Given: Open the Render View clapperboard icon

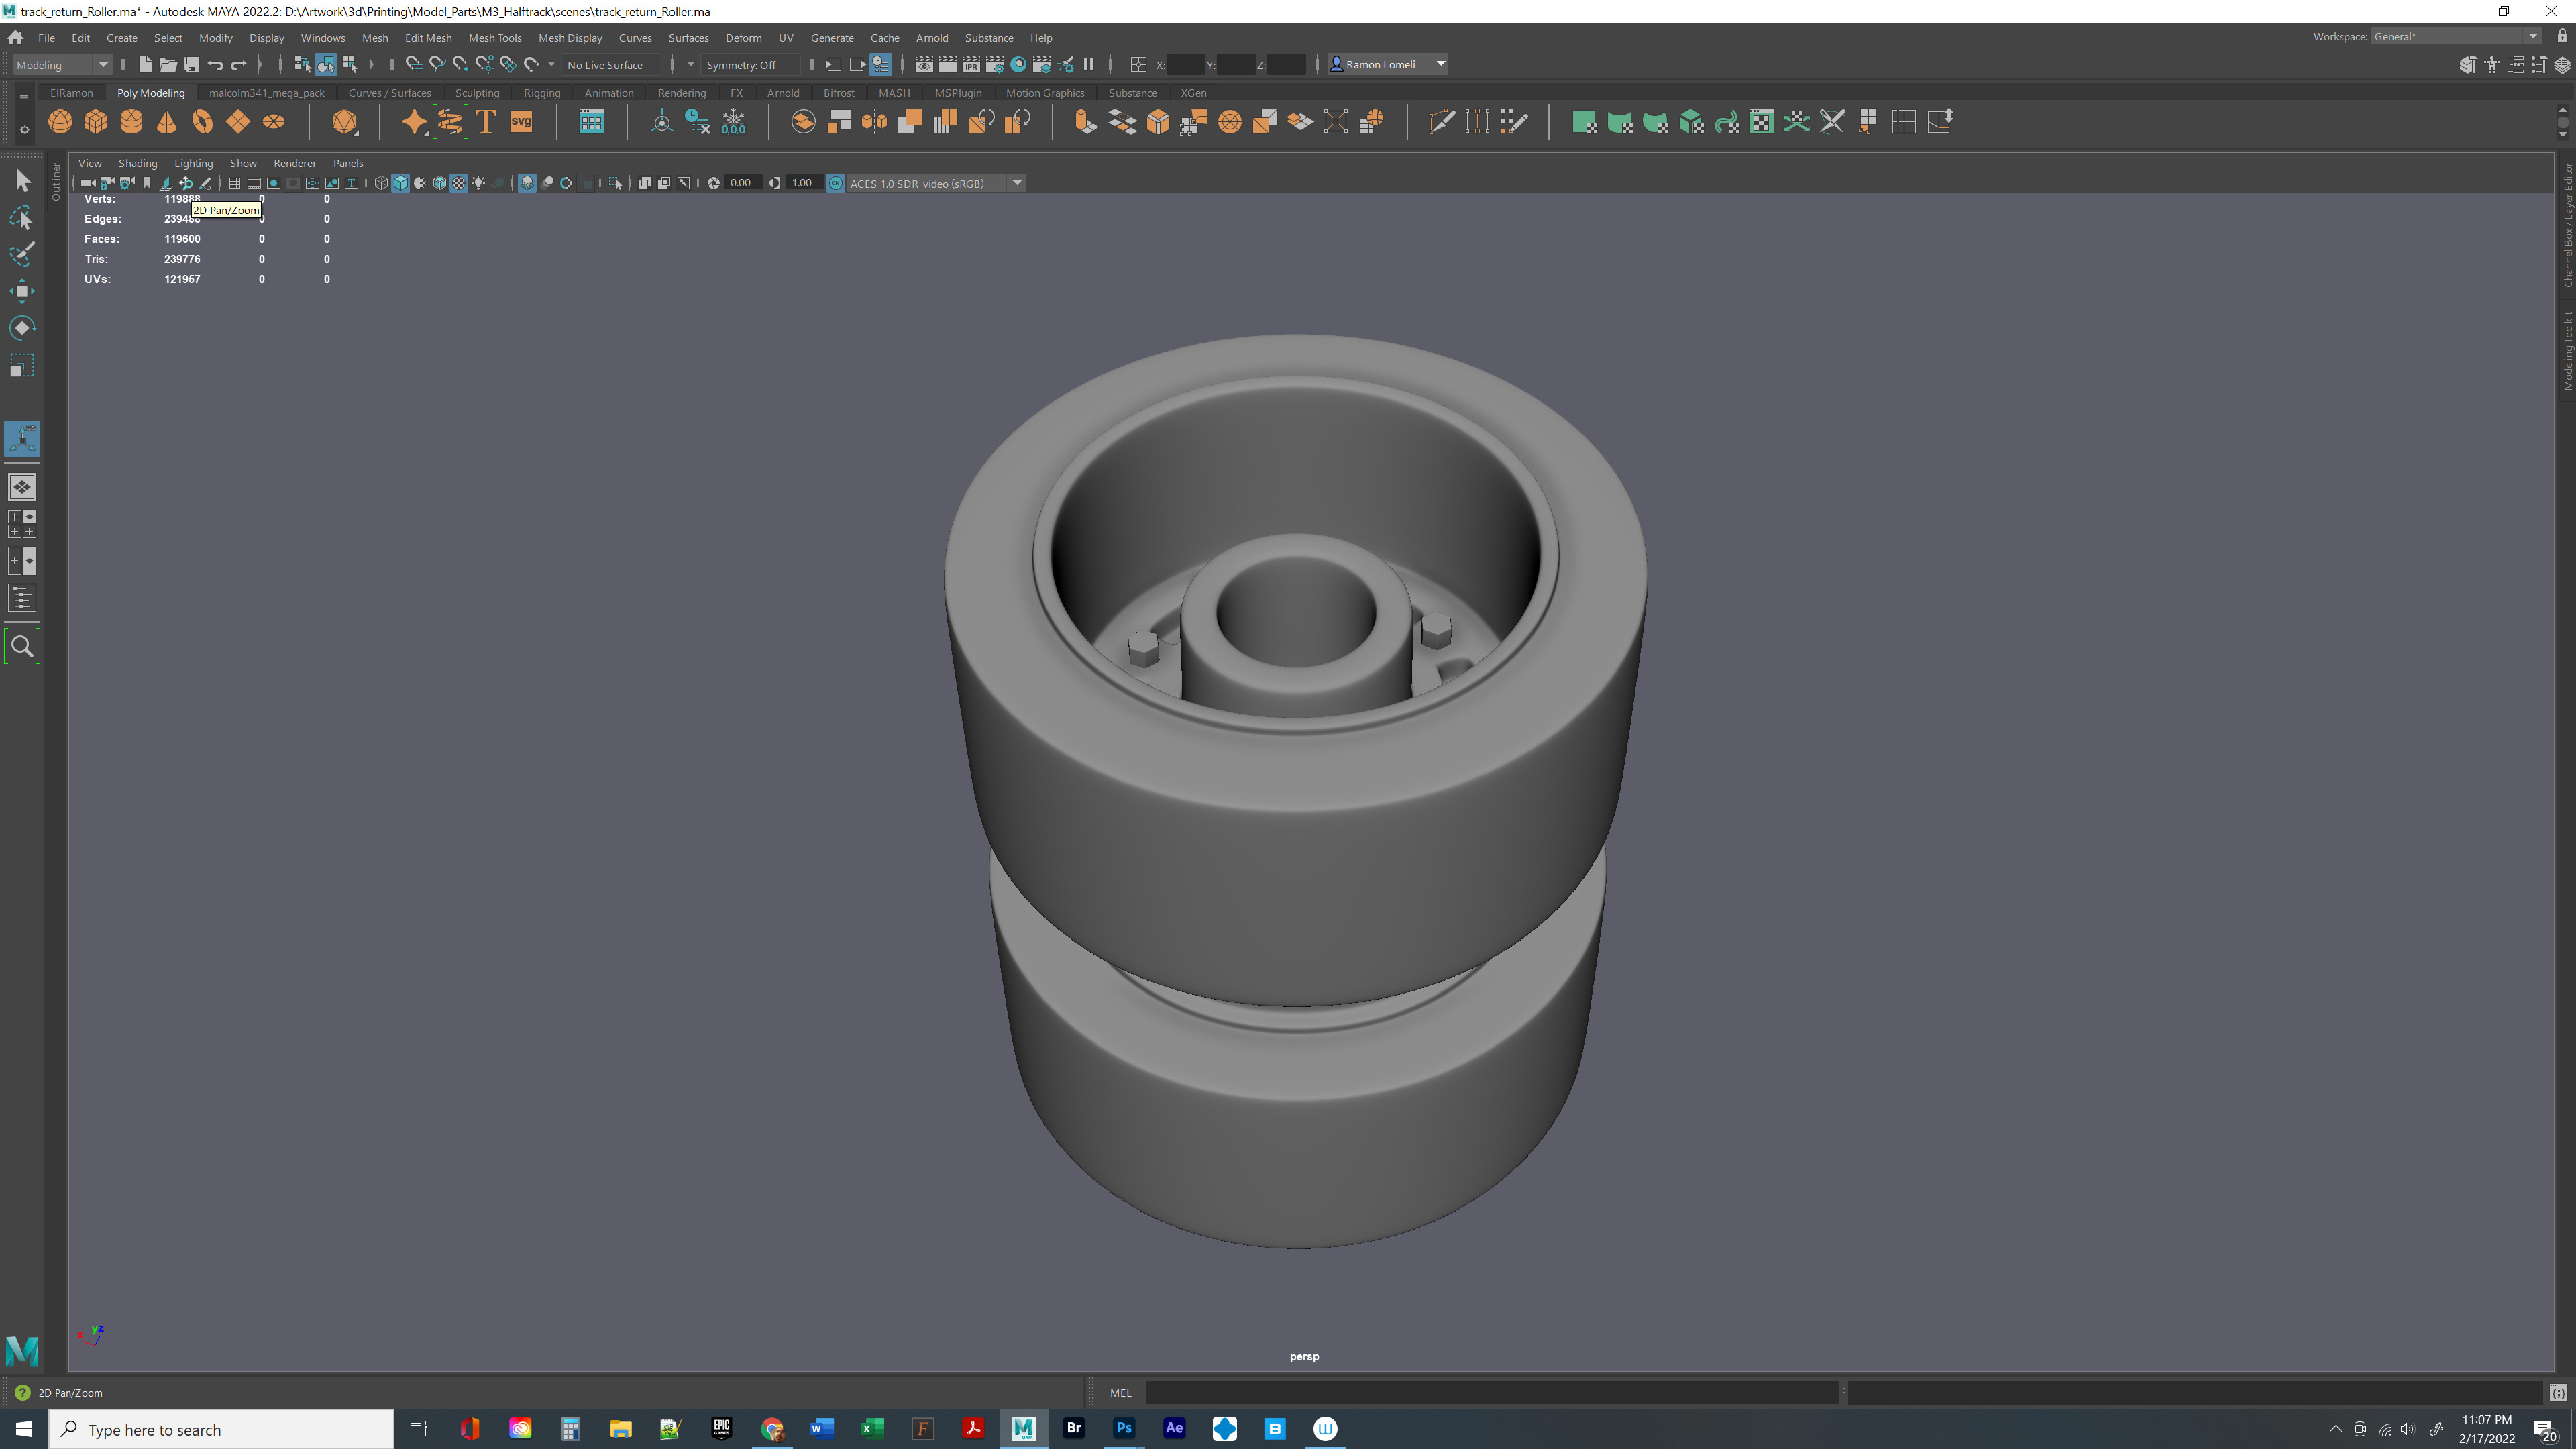Looking at the screenshot, I should (924, 65).
